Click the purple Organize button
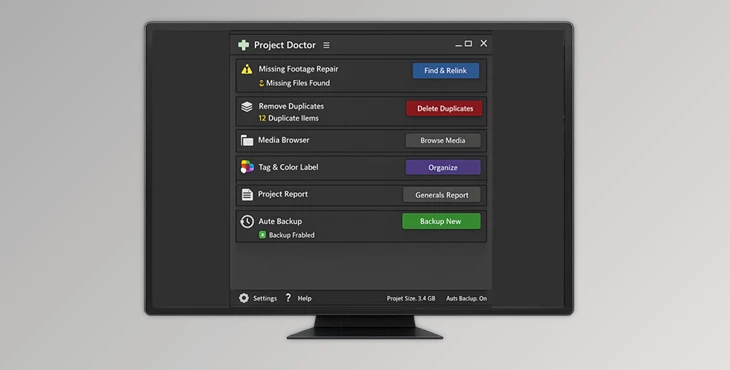The height and width of the screenshot is (370, 730). point(443,167)
